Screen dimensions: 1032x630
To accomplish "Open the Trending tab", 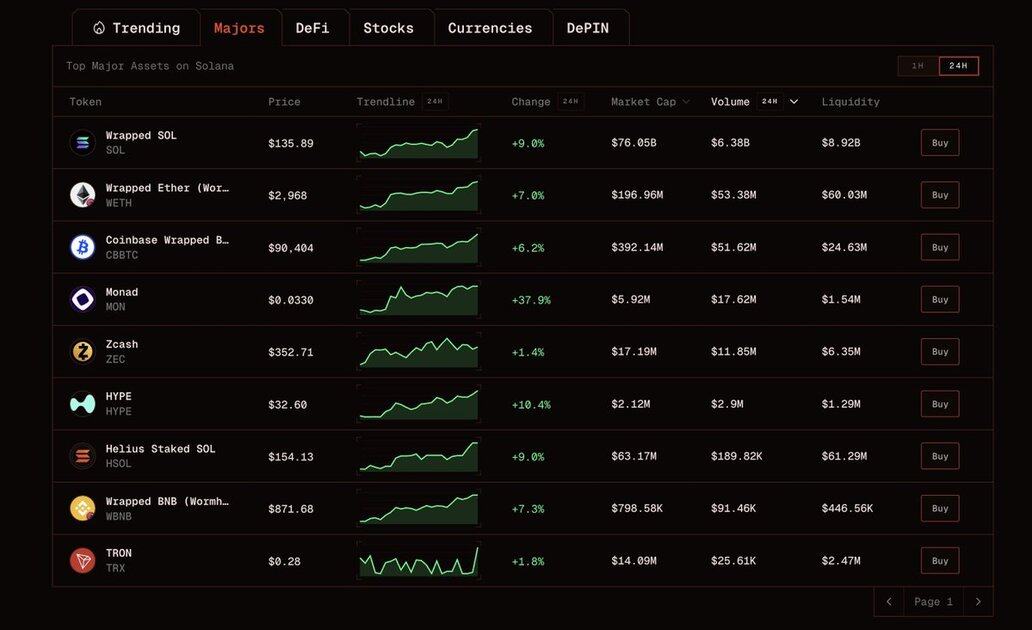I will (x=136, y=28).
